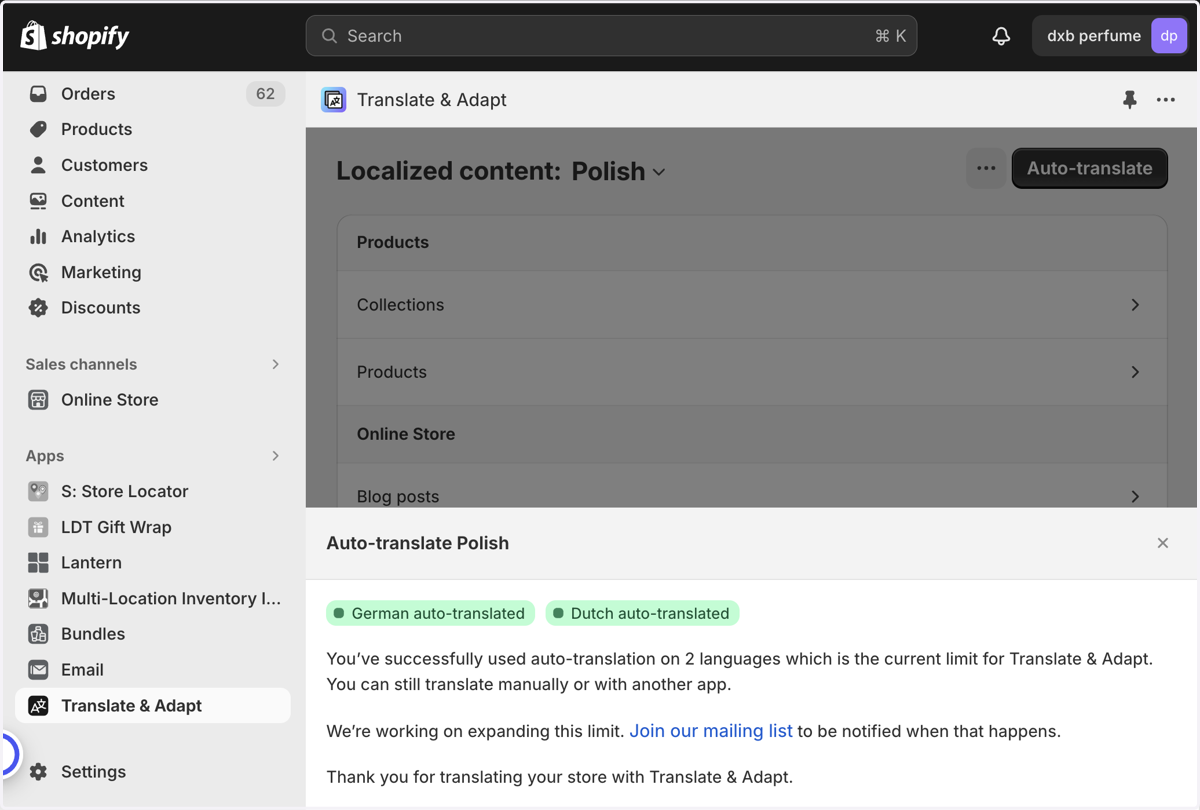Click the search magnifier icon

[329, 36]
